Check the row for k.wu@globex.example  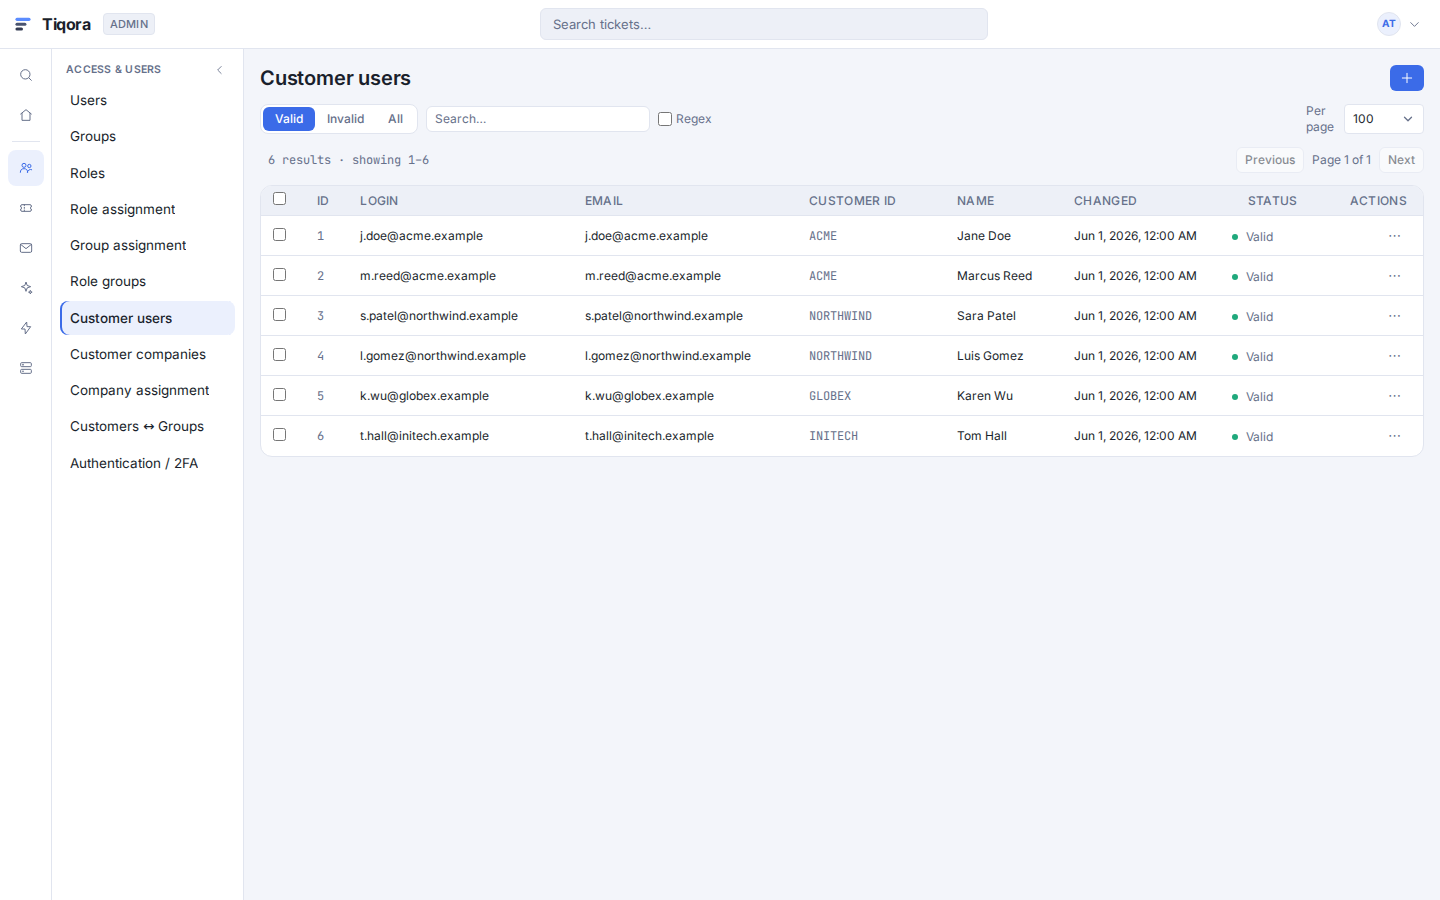(x=280, y=395)
